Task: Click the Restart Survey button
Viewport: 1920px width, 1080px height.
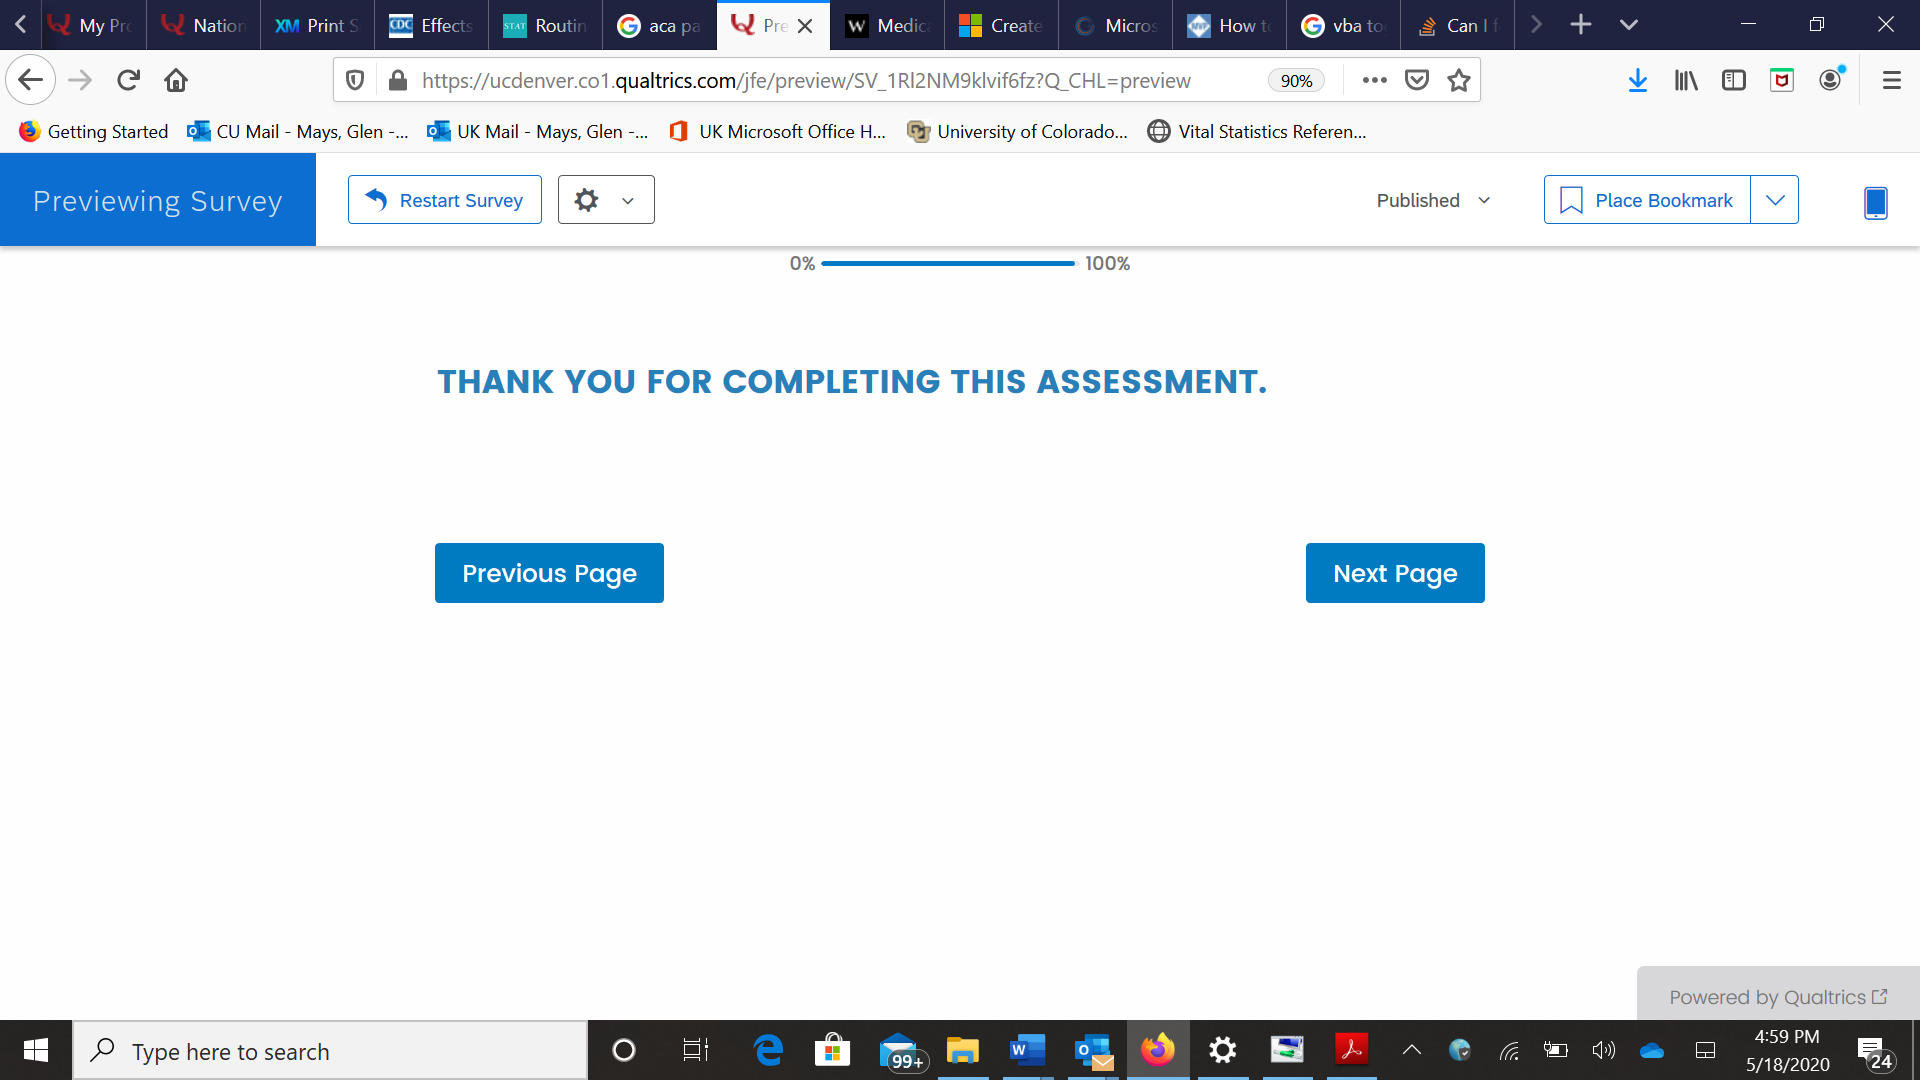Action: [445, 200]
